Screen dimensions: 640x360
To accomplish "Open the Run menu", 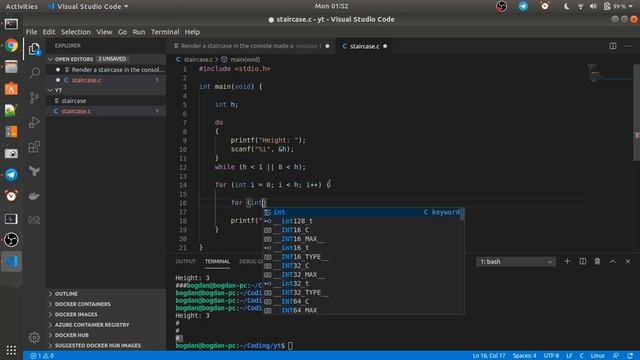I will point(139,32).
